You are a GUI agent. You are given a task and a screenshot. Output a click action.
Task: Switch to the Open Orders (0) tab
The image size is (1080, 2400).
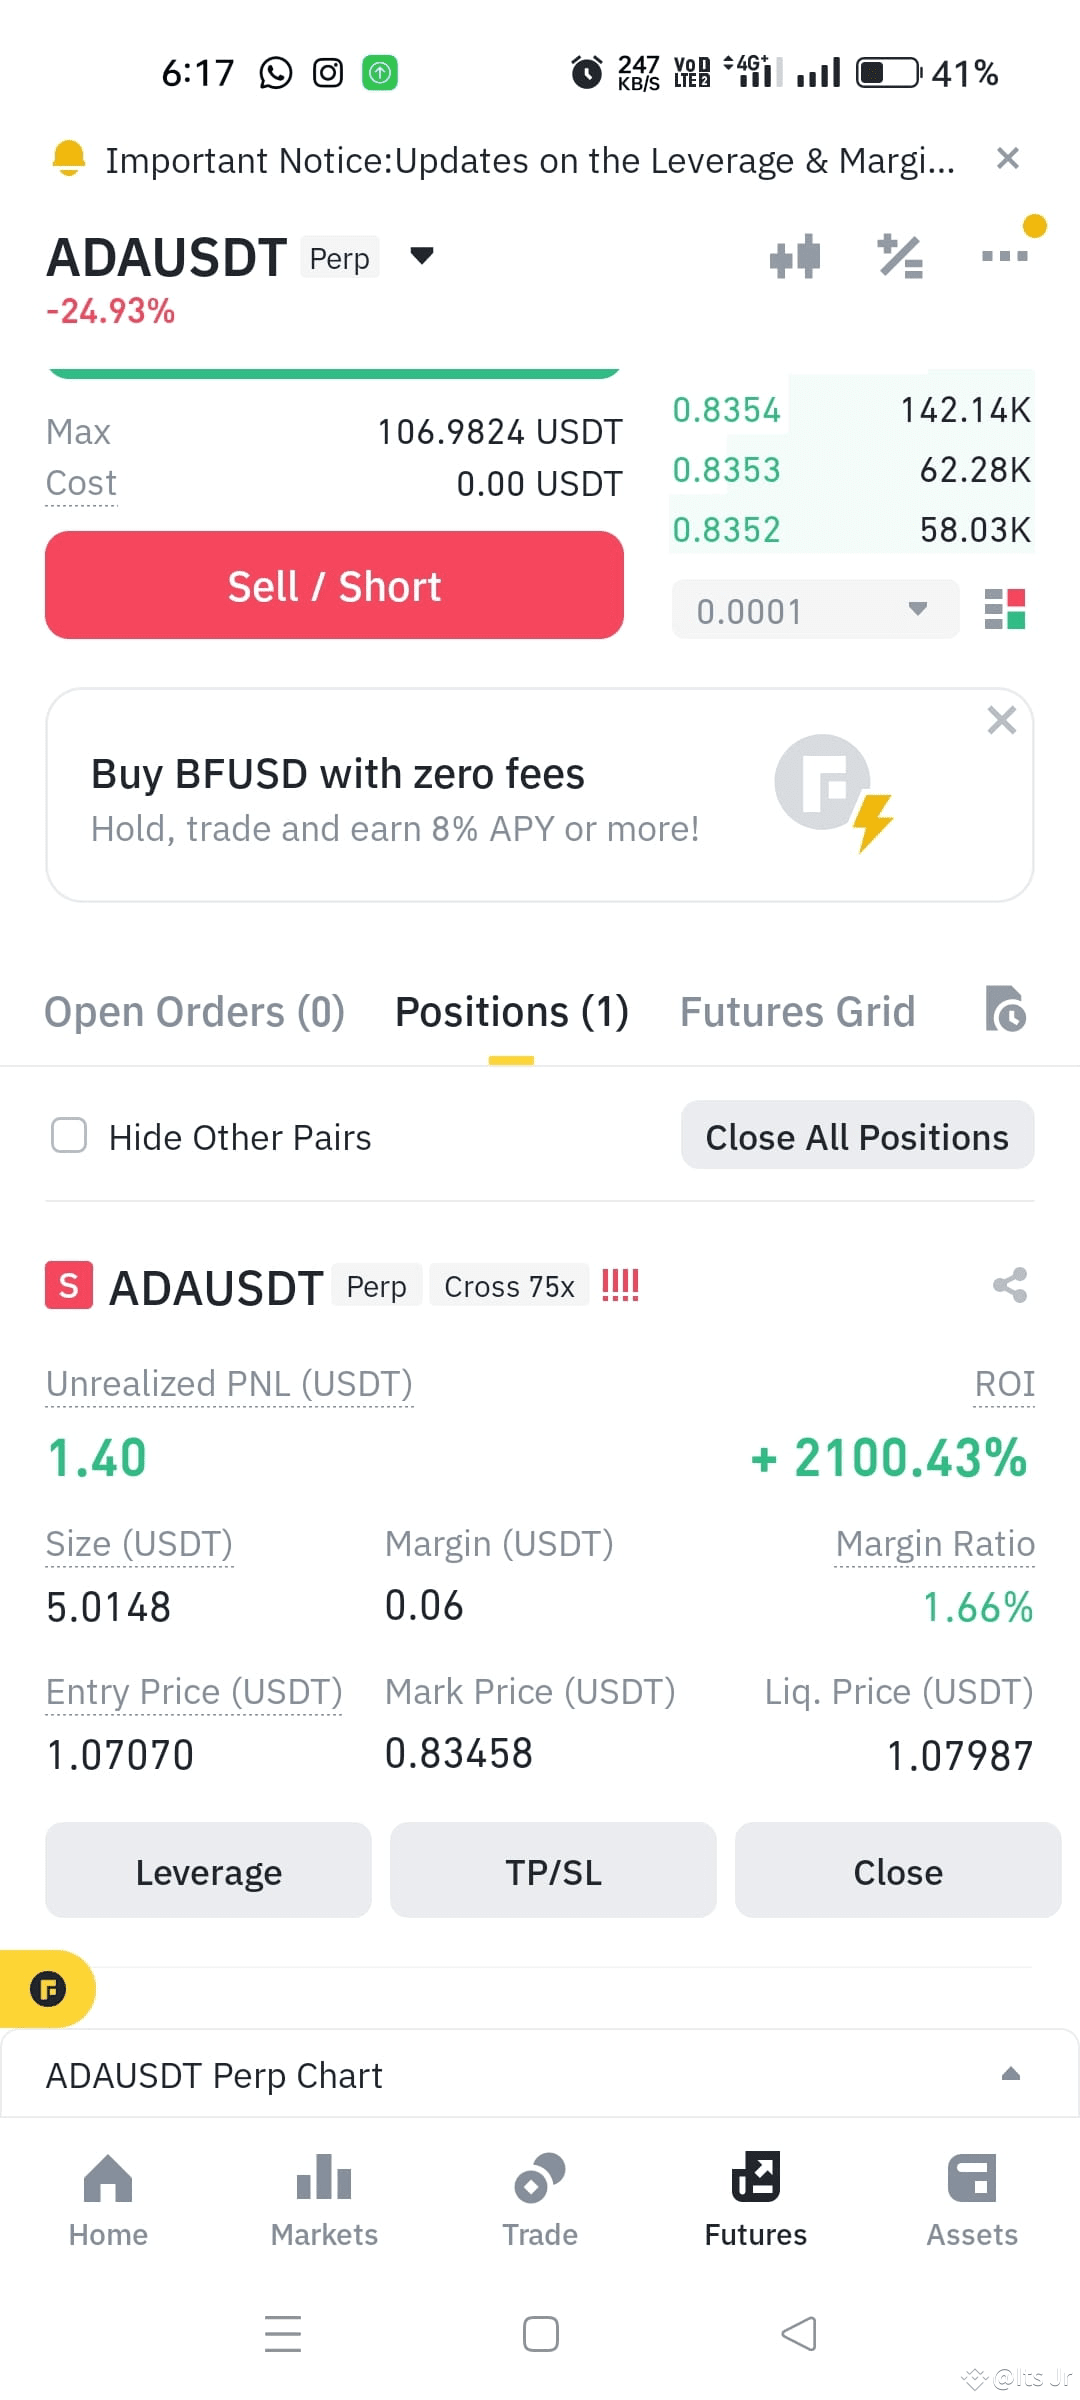point(194,1012)
